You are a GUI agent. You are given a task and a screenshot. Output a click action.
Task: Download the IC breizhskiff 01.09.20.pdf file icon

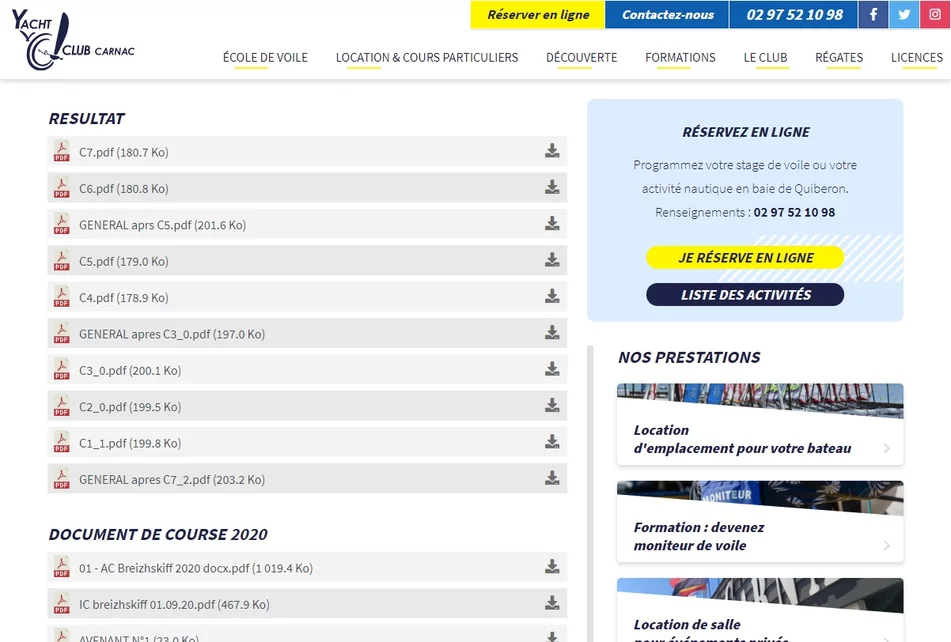(552, 604)
